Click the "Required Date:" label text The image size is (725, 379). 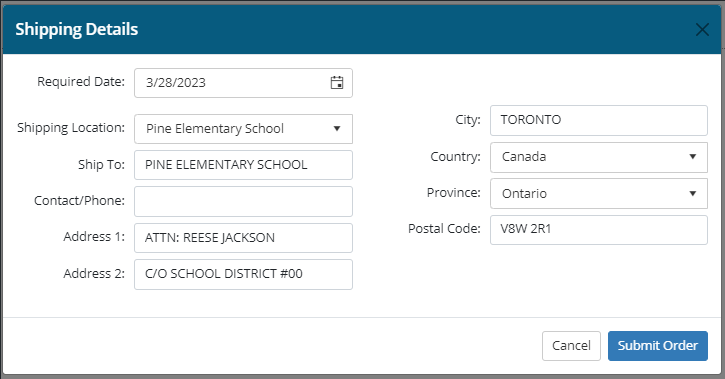tap(81, 82)
